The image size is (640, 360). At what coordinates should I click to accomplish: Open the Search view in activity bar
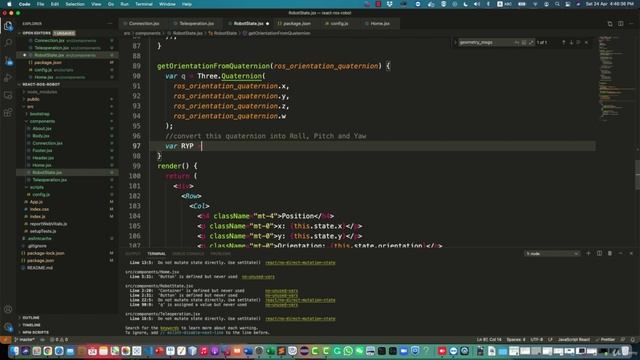click(x=8, y=42)
